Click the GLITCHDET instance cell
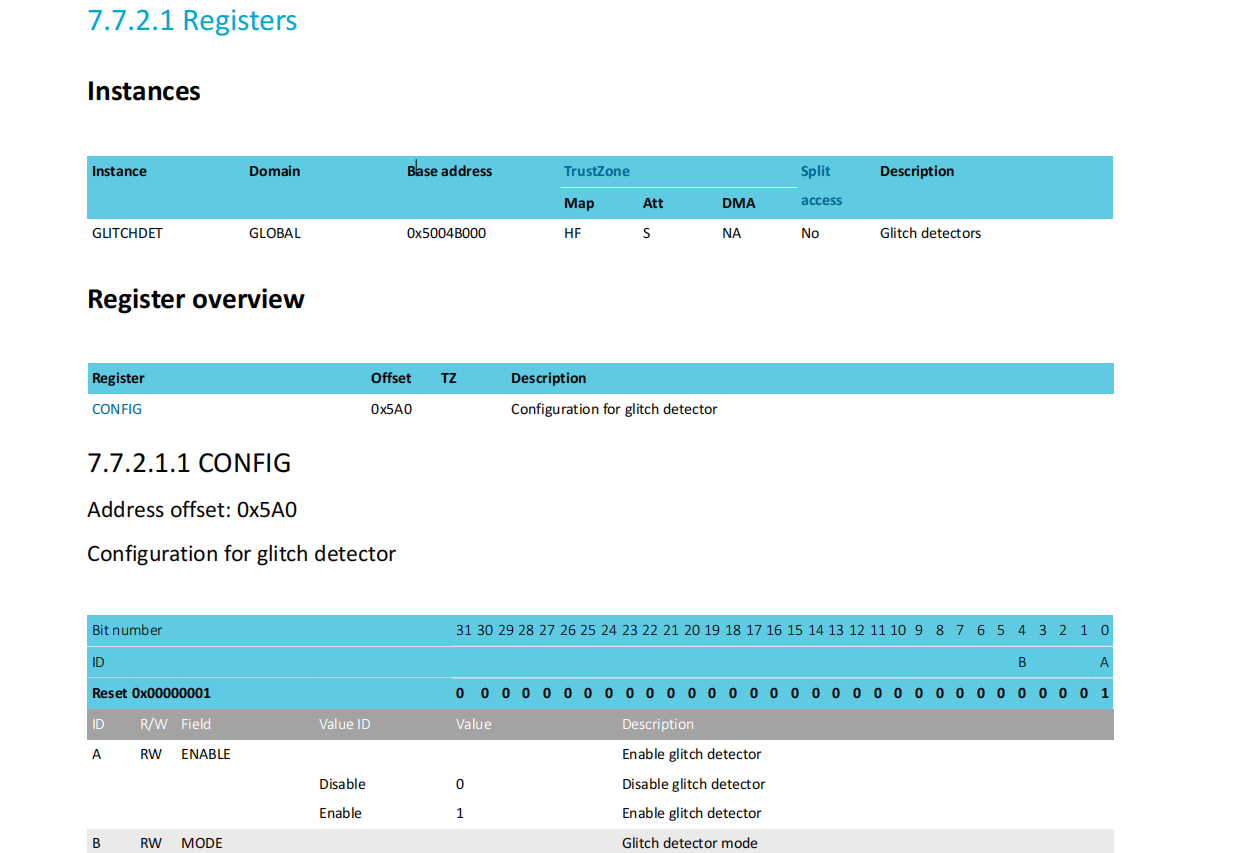The height and width of the screenshot is (853, 1237). click(127, 233)
